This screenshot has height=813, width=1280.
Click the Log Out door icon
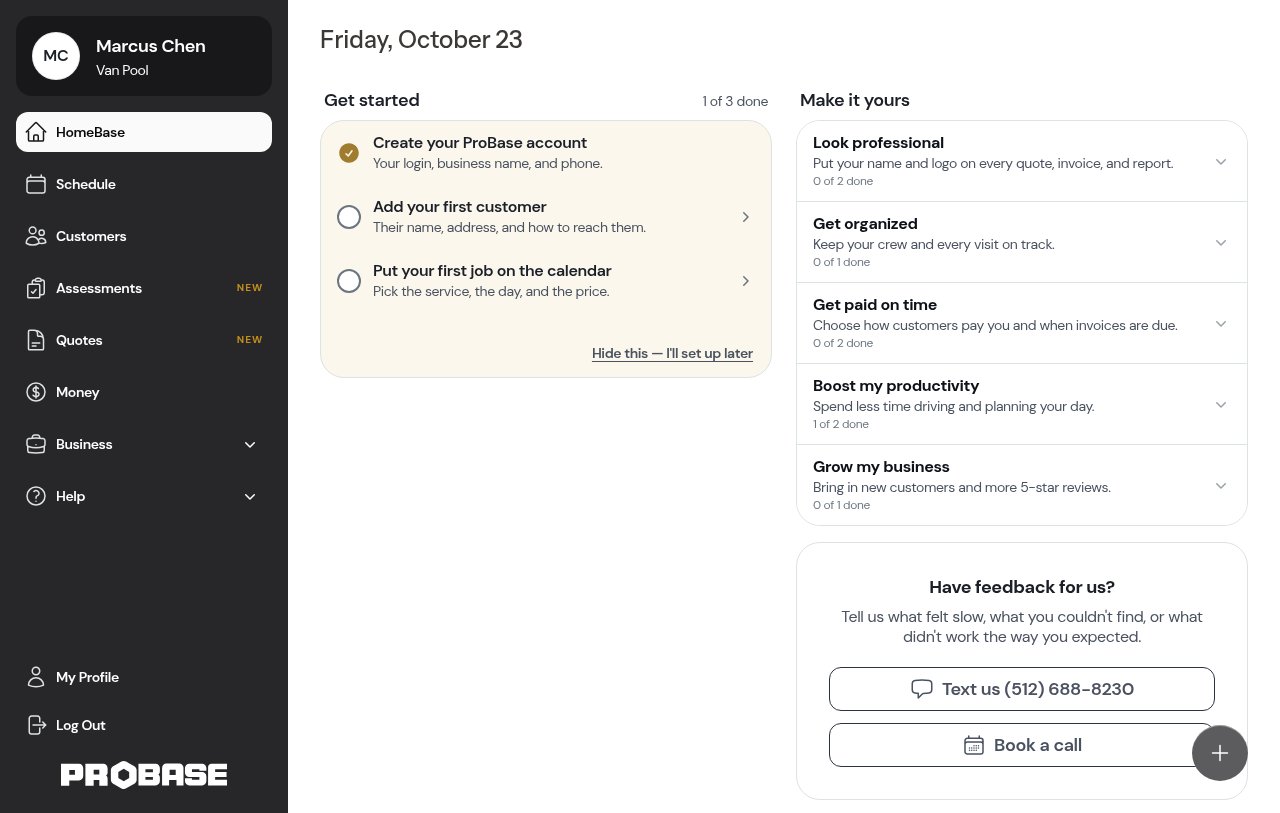[36, 725]
